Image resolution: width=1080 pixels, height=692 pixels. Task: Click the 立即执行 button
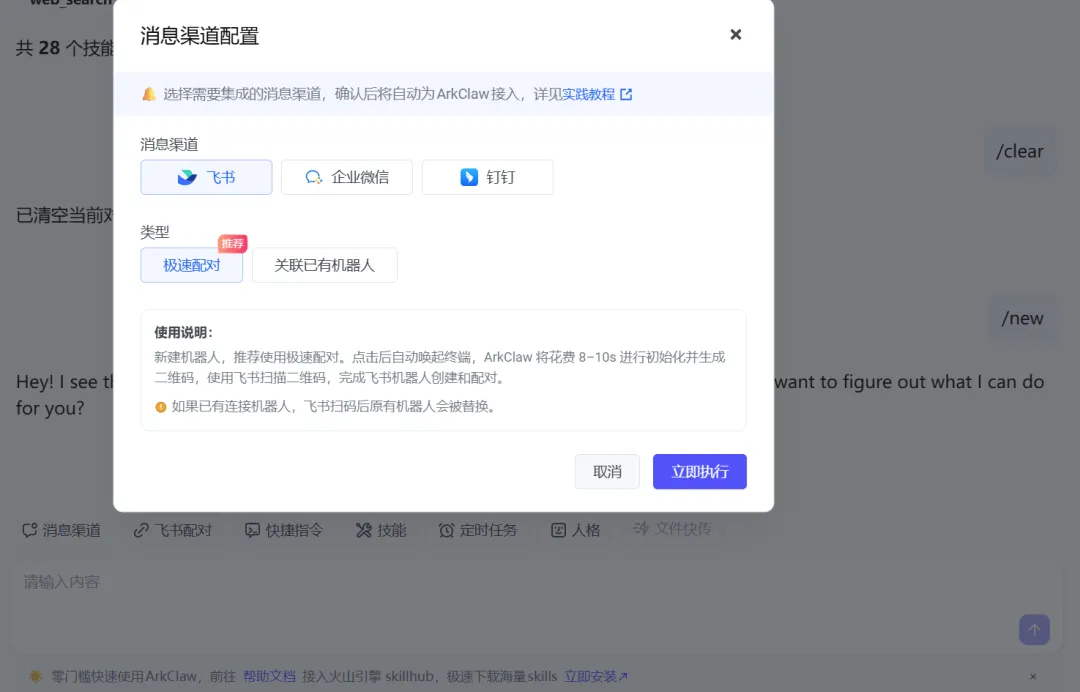pos(700,472)
